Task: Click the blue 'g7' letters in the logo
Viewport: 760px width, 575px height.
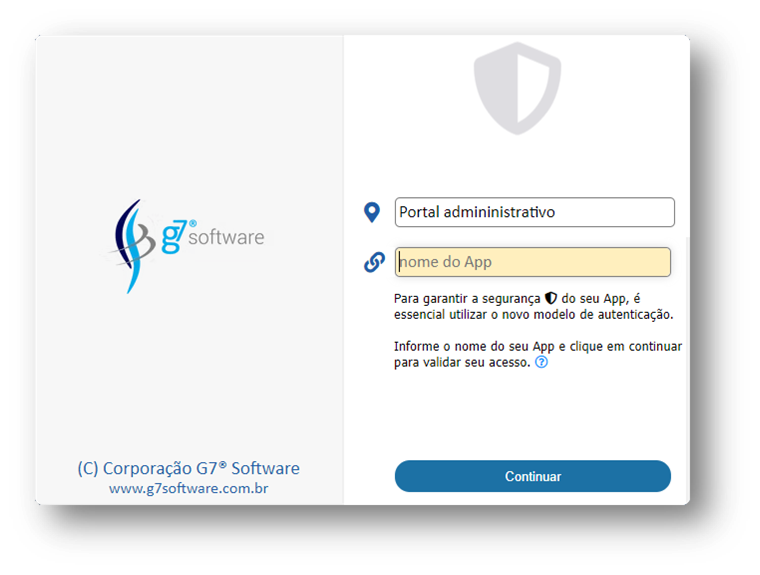Action: pos(174,237)
